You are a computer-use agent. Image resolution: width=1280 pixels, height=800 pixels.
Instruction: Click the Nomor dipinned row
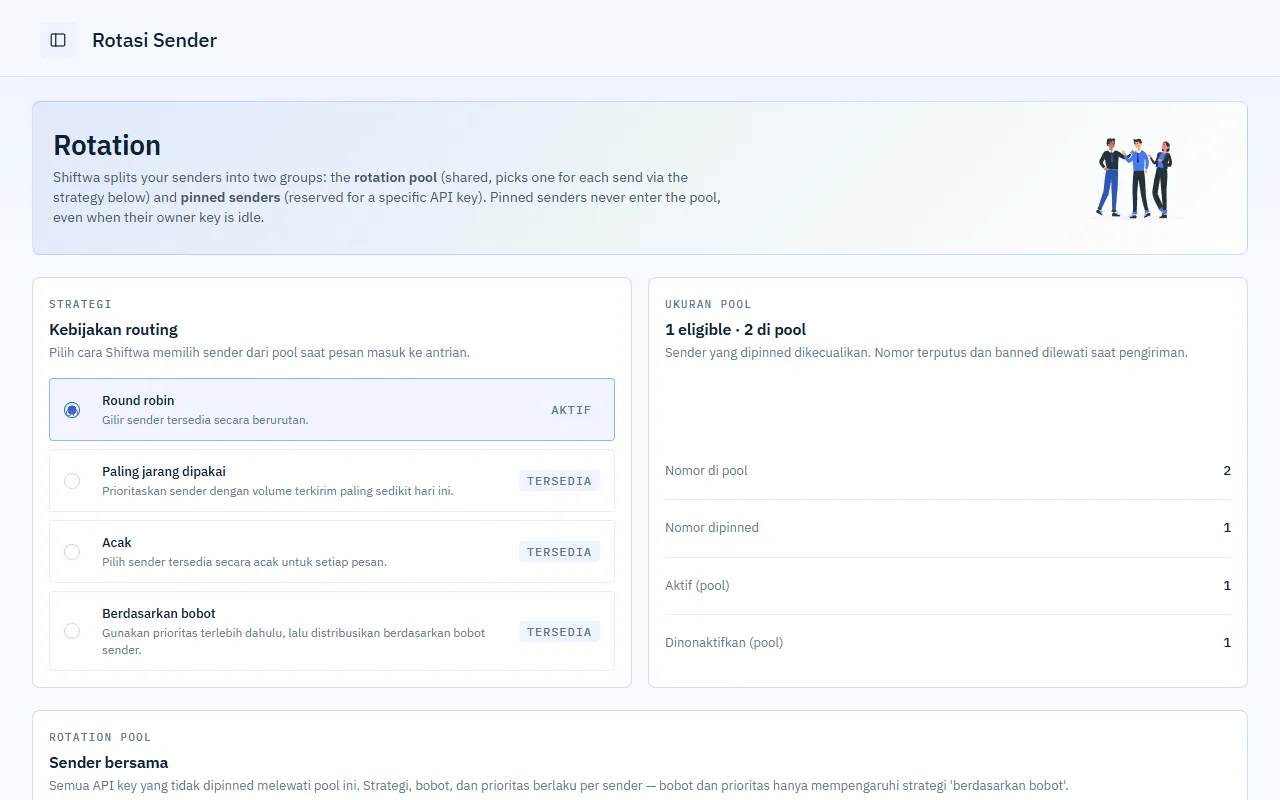948,528
